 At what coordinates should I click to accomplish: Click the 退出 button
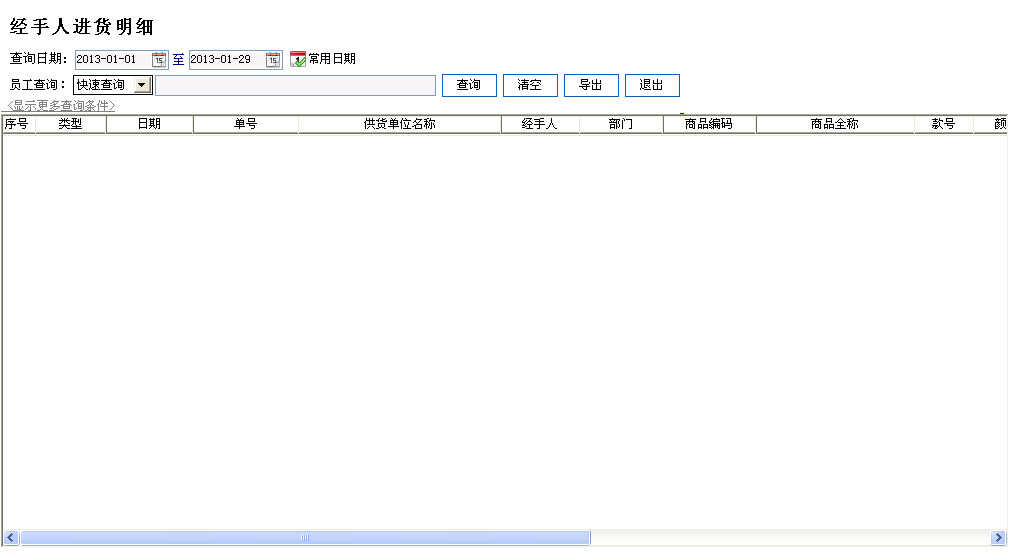(652, 85)
